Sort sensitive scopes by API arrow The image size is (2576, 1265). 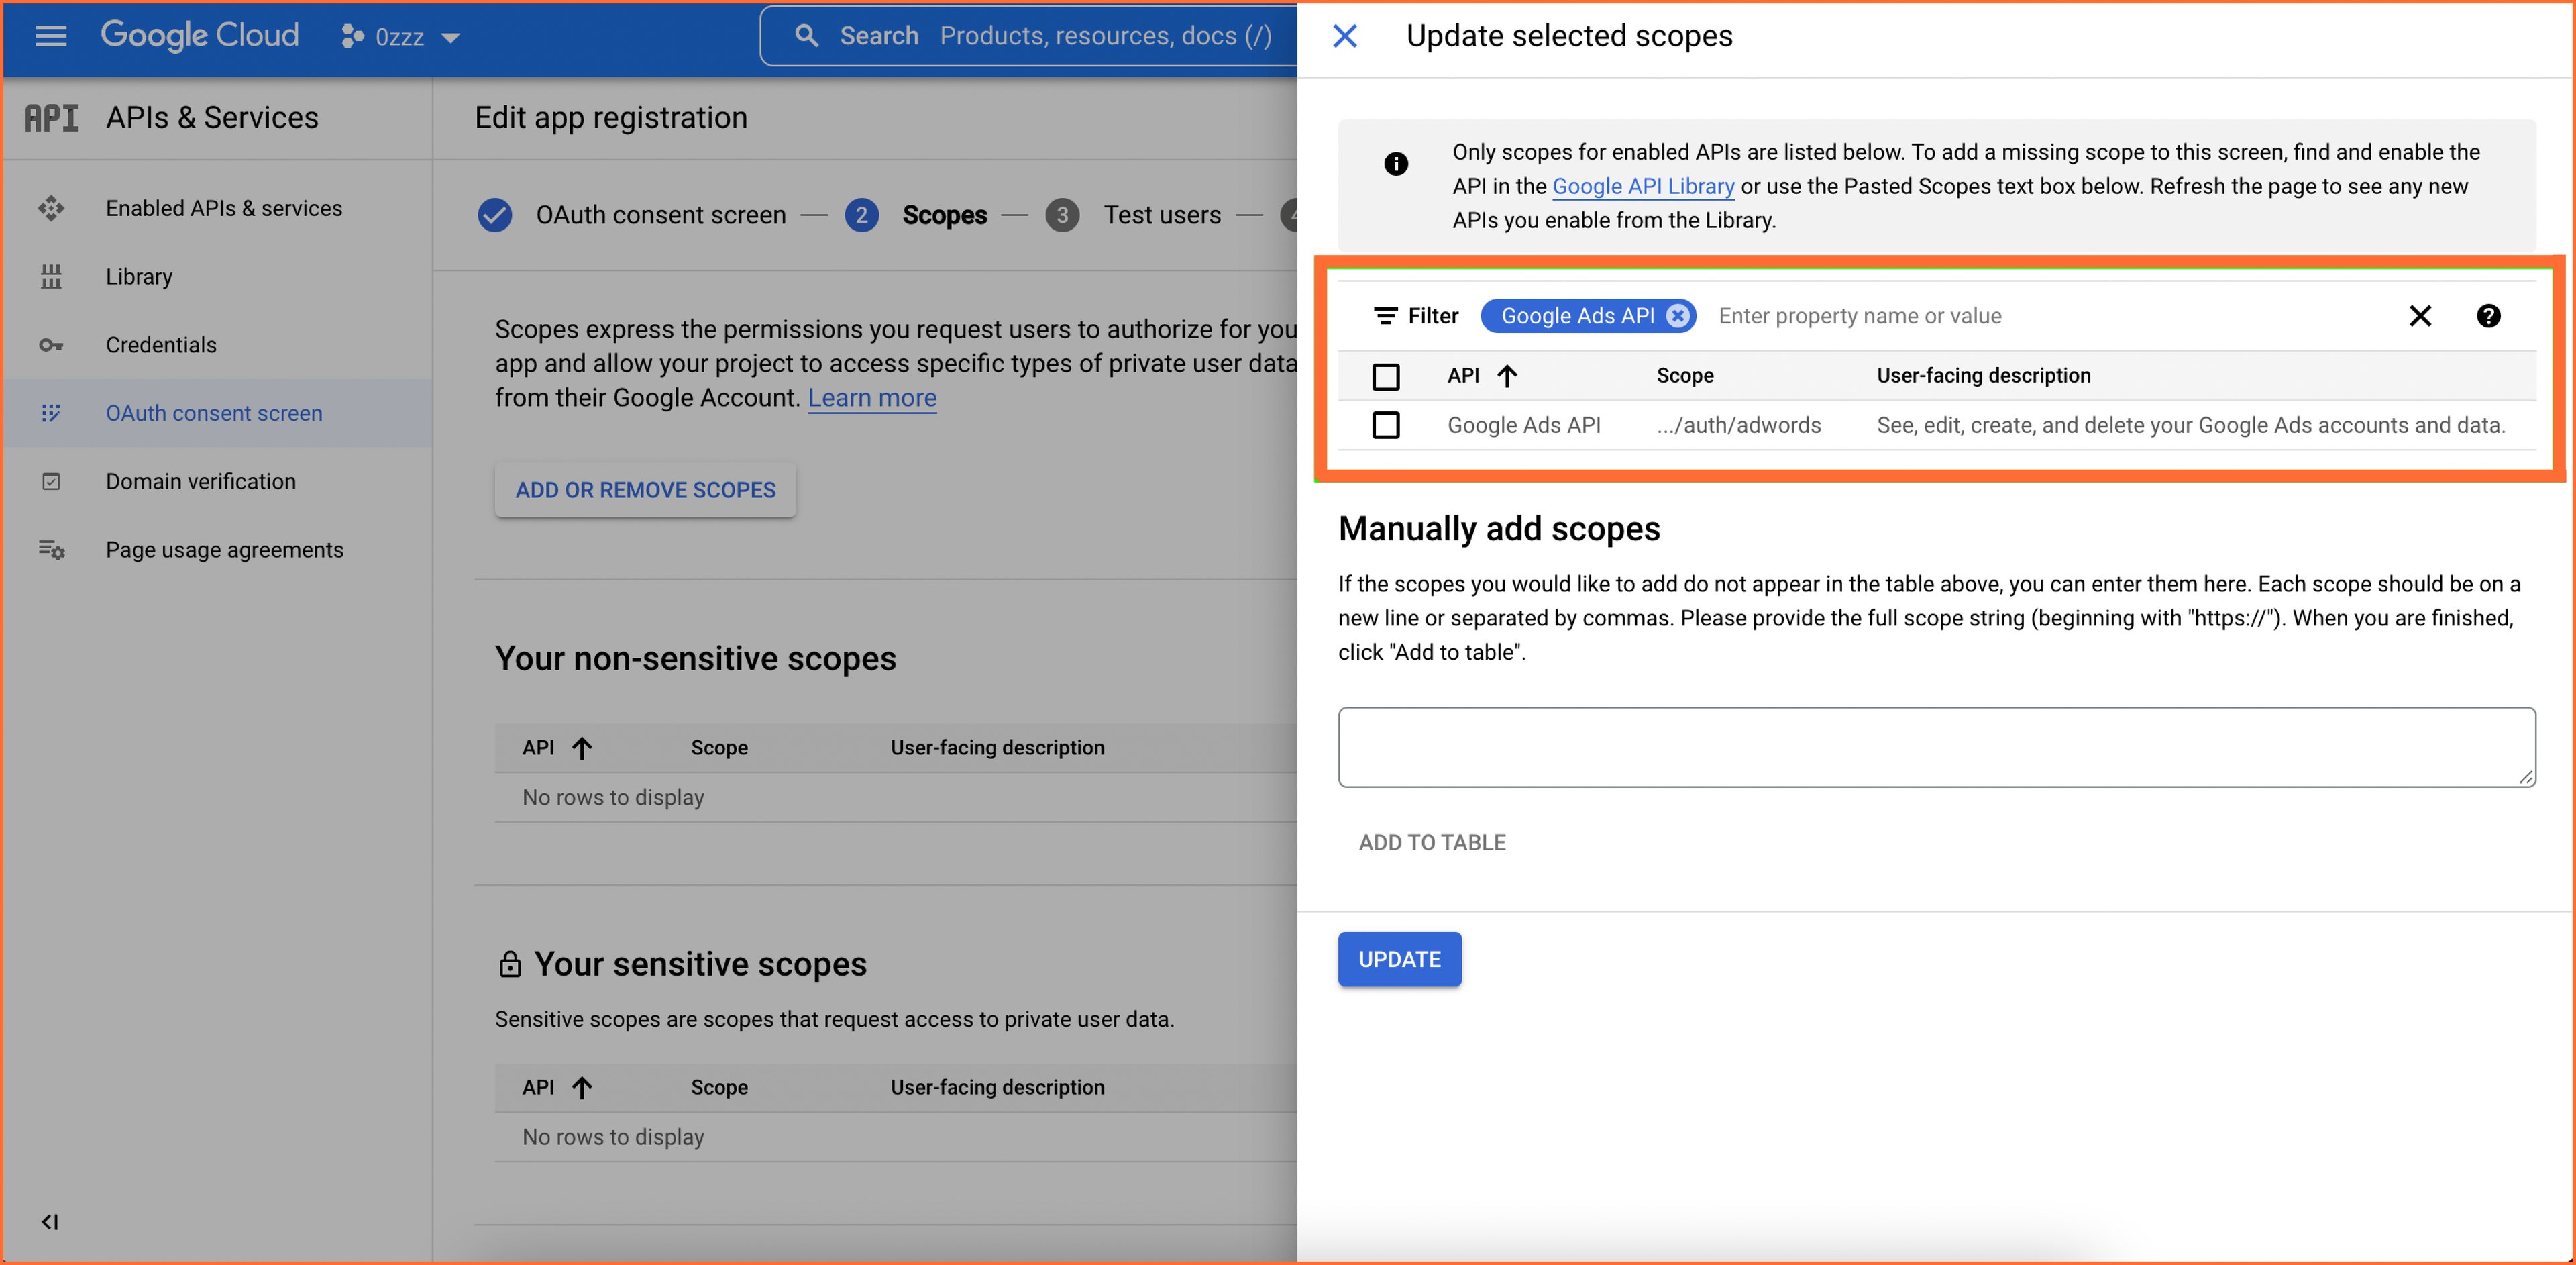pyautogui.click(x=581, y=1087)
